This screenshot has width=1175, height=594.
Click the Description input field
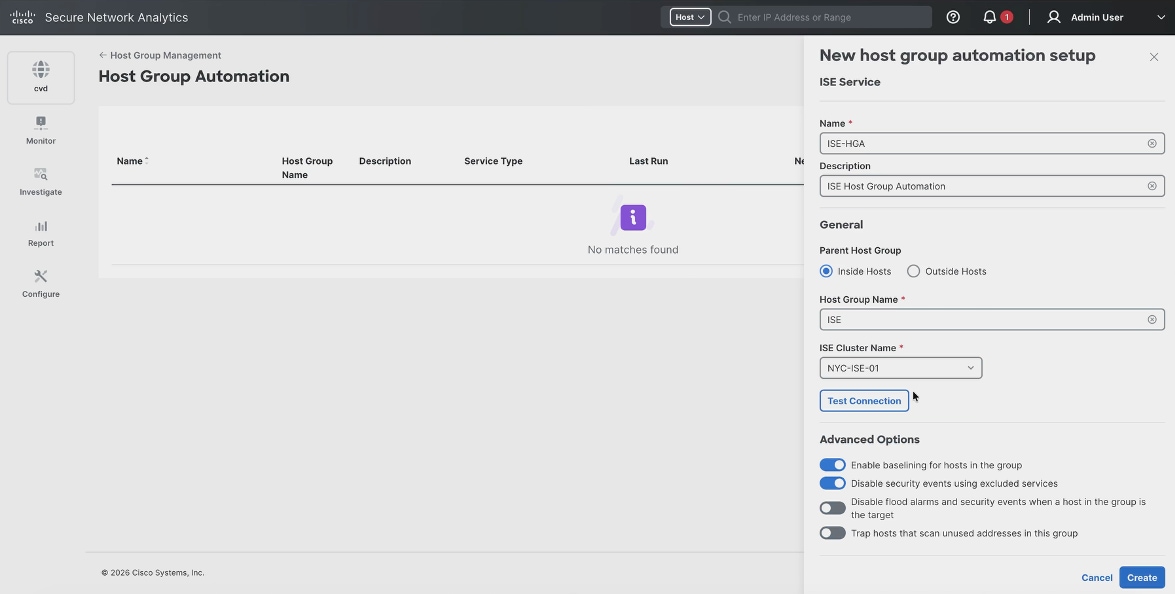tap(992, 186)
